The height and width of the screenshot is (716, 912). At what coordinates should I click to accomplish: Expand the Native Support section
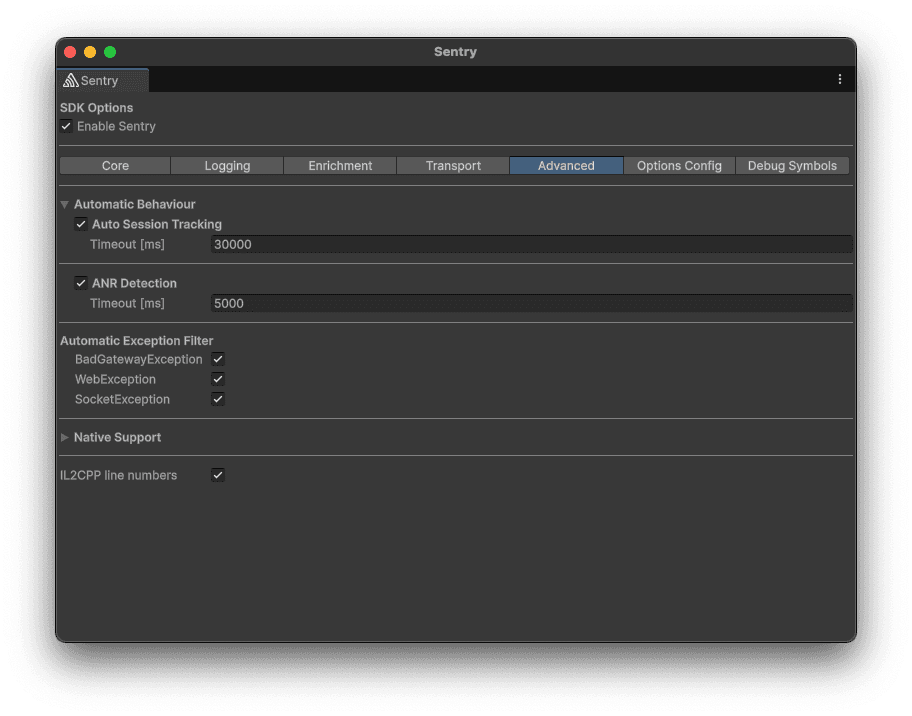(x=64, y=437)
